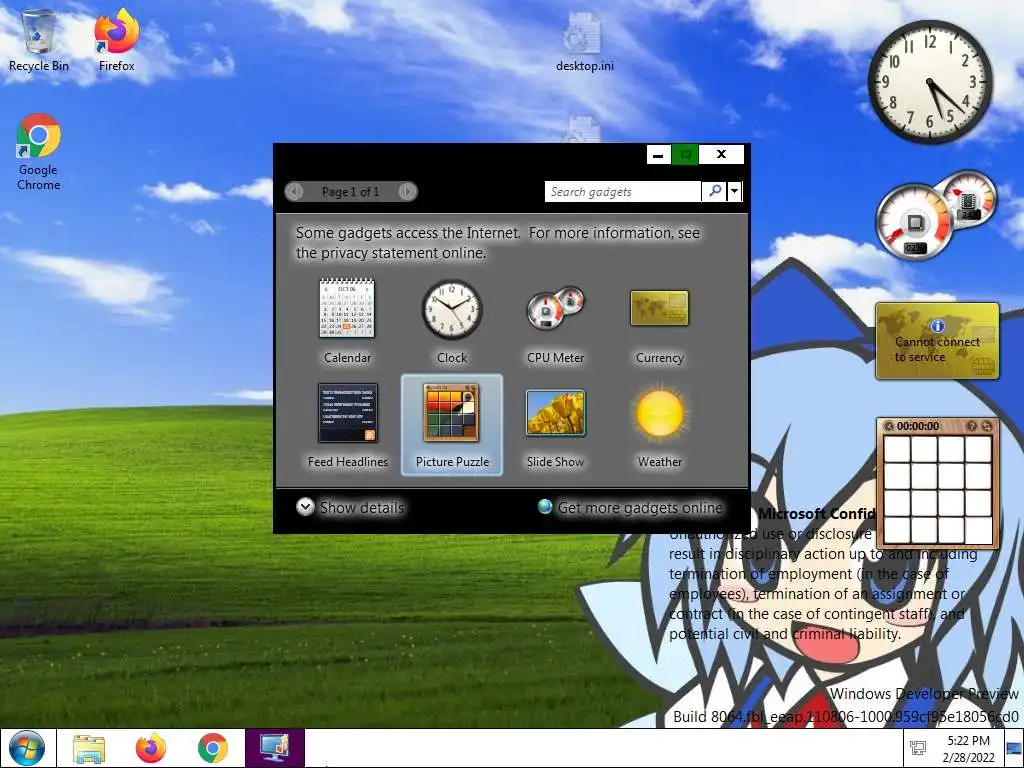Select Firefox desktop shortcut
The image size is (1024, 768).
117,40
